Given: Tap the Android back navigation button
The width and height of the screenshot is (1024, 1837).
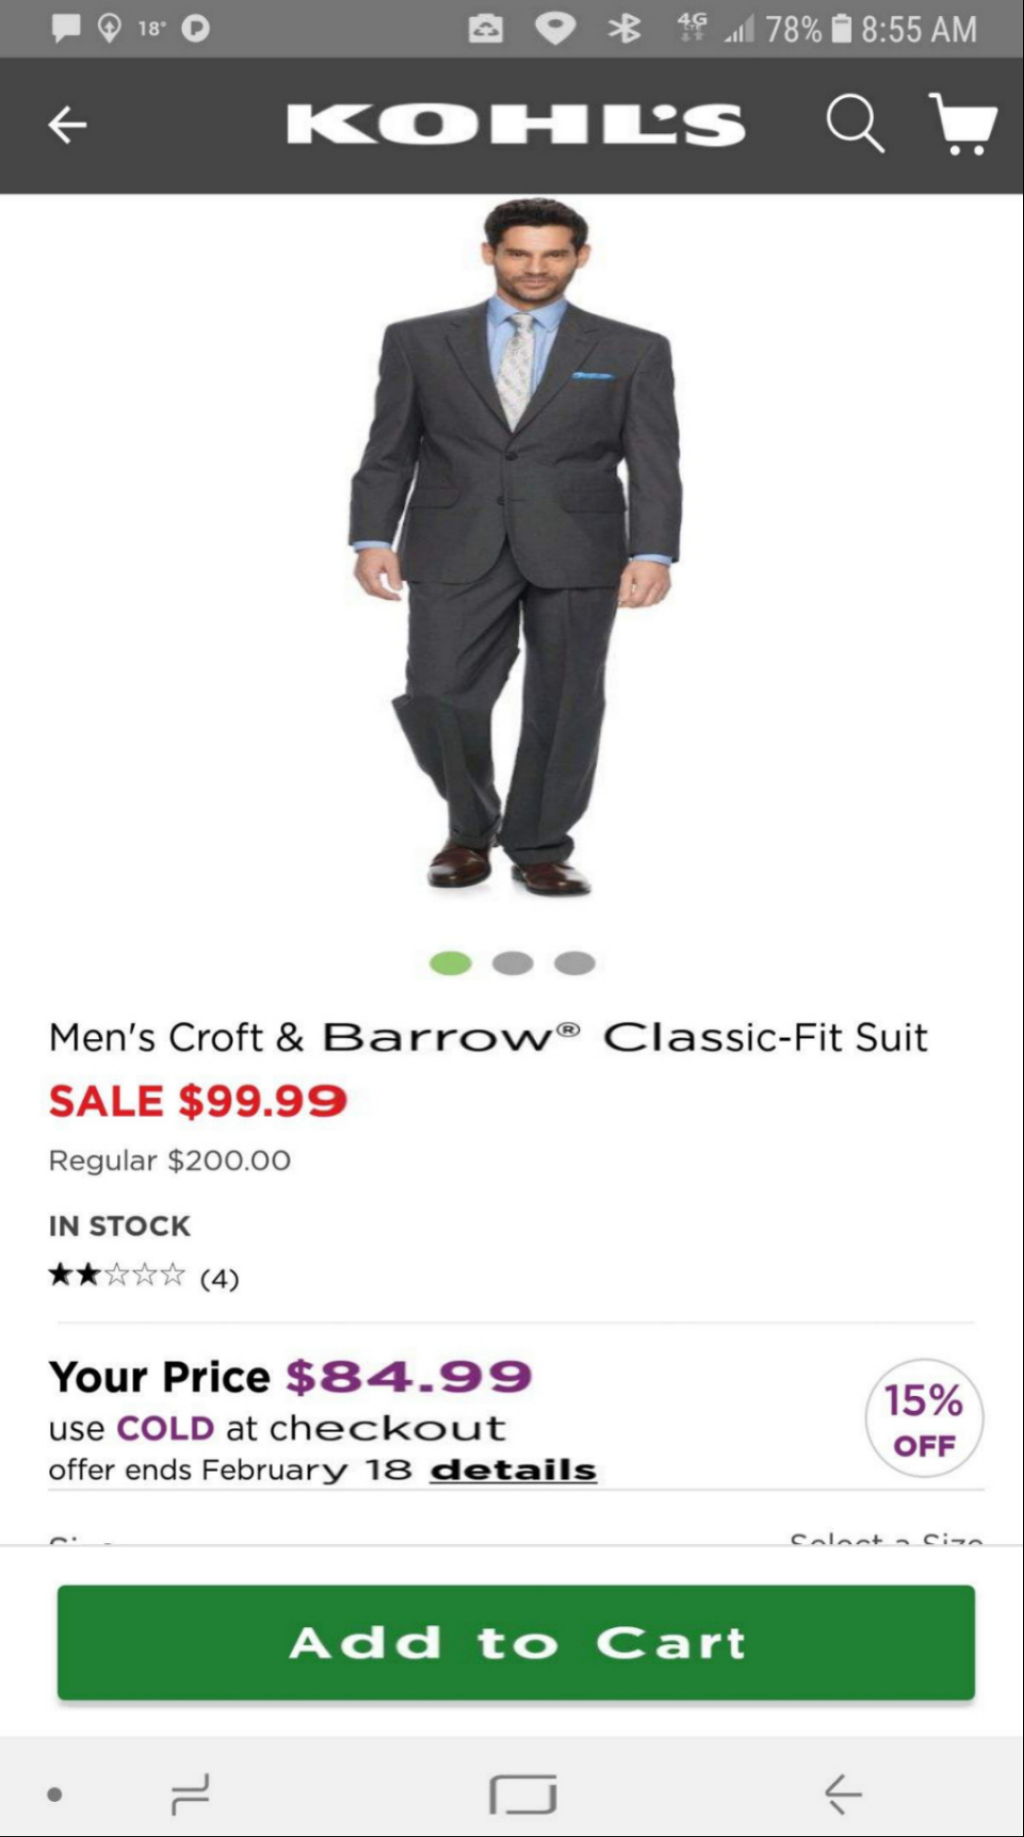Looking at the screenshot, I should tap(843, 1793).
